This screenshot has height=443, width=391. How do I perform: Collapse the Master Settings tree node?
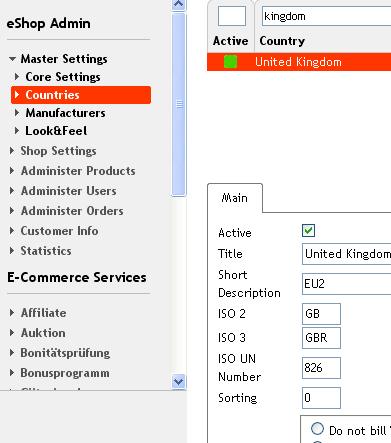12,59
